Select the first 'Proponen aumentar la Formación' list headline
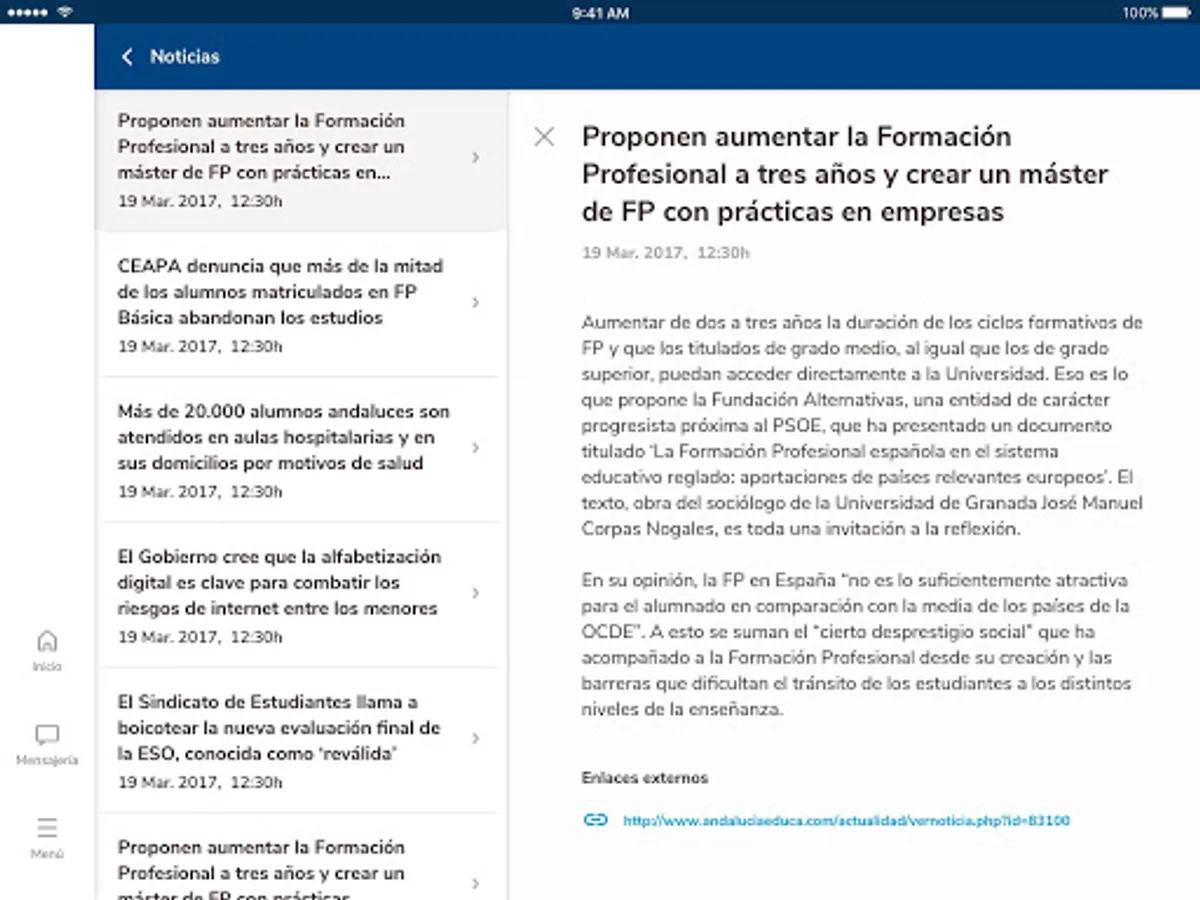This screenshot has width=1200, height=900. [x=261, y=146]
